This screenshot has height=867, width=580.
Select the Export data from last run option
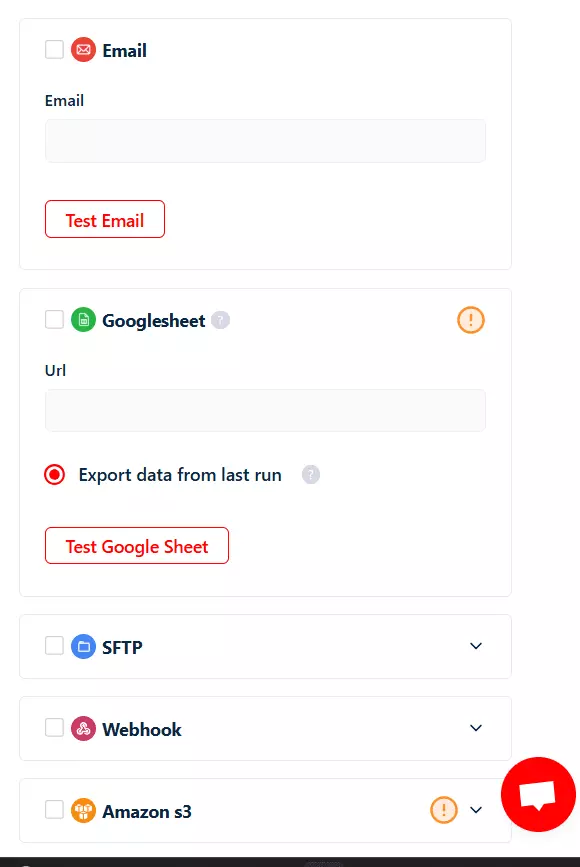55,474
